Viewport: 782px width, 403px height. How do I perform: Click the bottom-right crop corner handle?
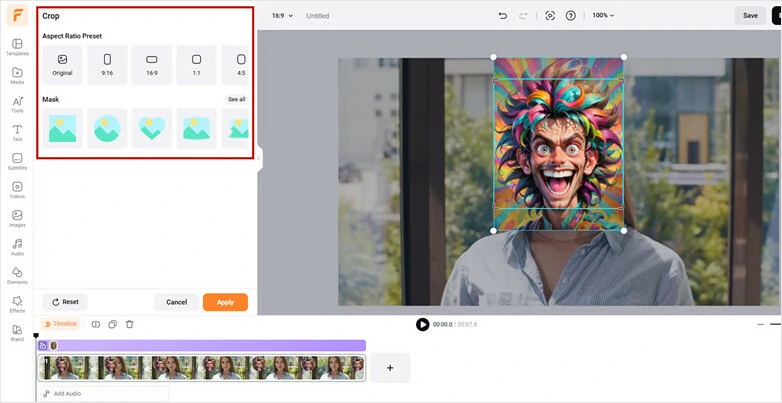click(x=623, y=230)
